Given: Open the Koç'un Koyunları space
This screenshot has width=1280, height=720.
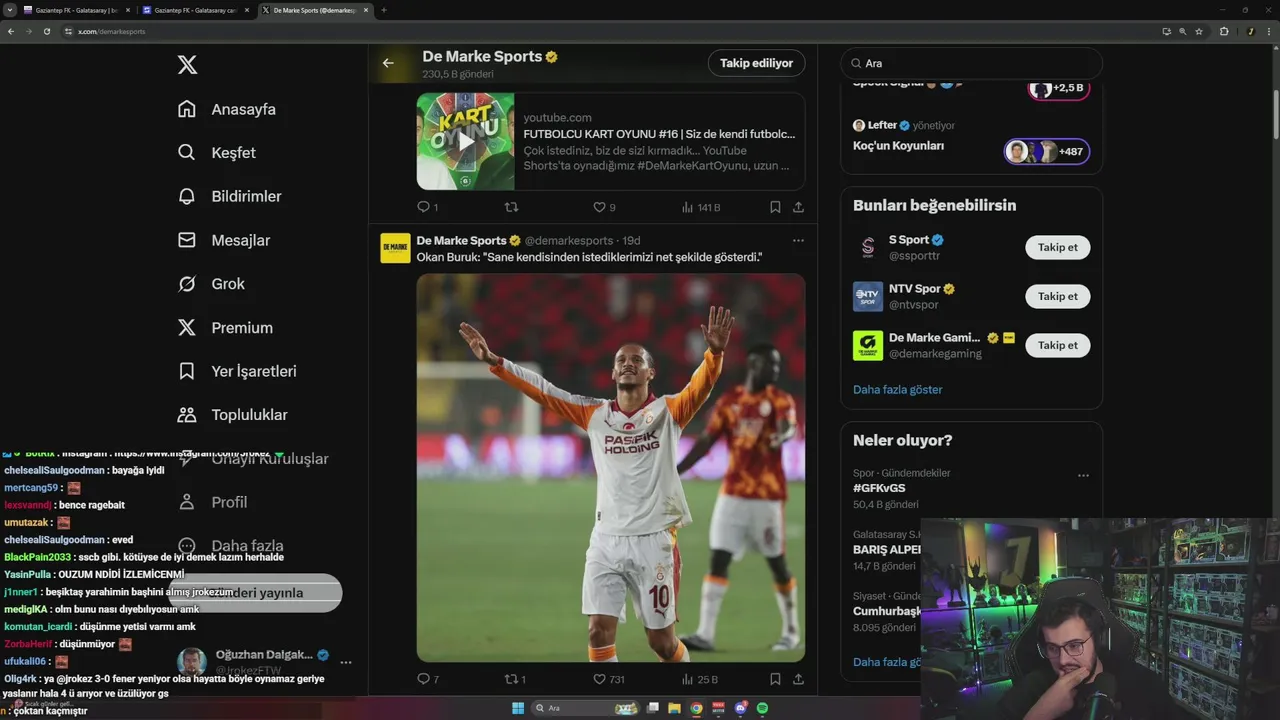Looking at the screenshot, I should [898, 146].
